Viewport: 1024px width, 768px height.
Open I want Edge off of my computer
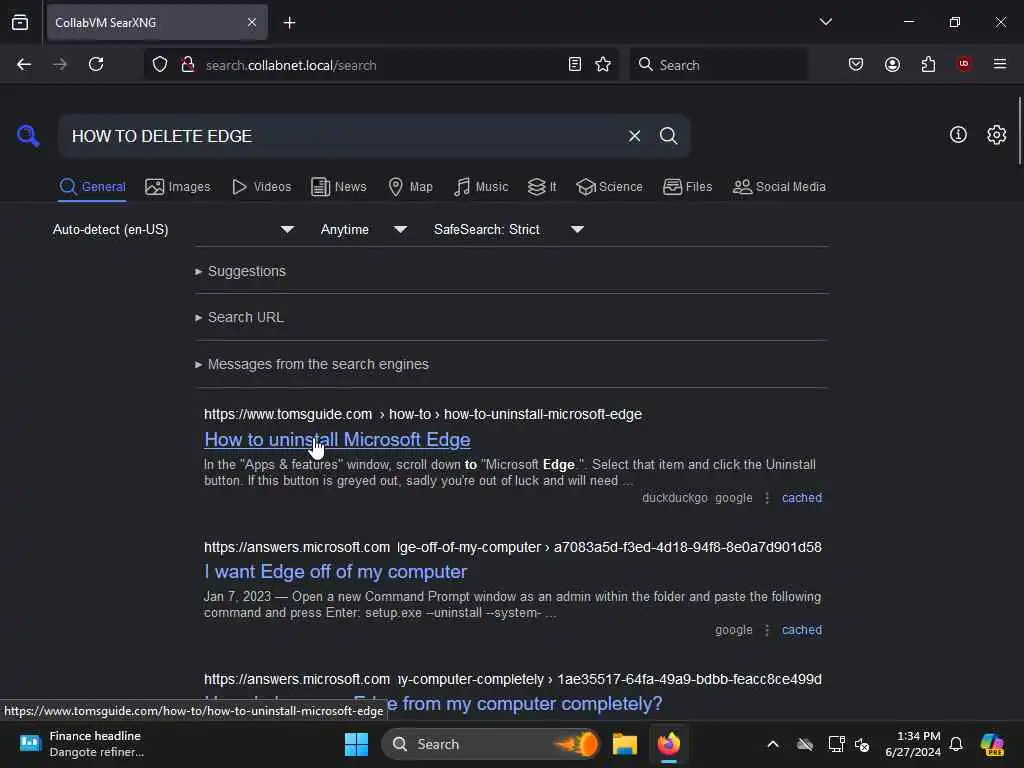click(335, 571)
